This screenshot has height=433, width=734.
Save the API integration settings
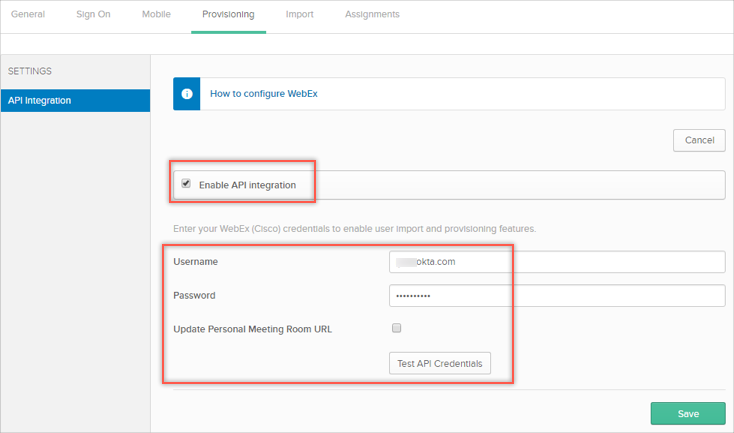click(x=687, y=413)
